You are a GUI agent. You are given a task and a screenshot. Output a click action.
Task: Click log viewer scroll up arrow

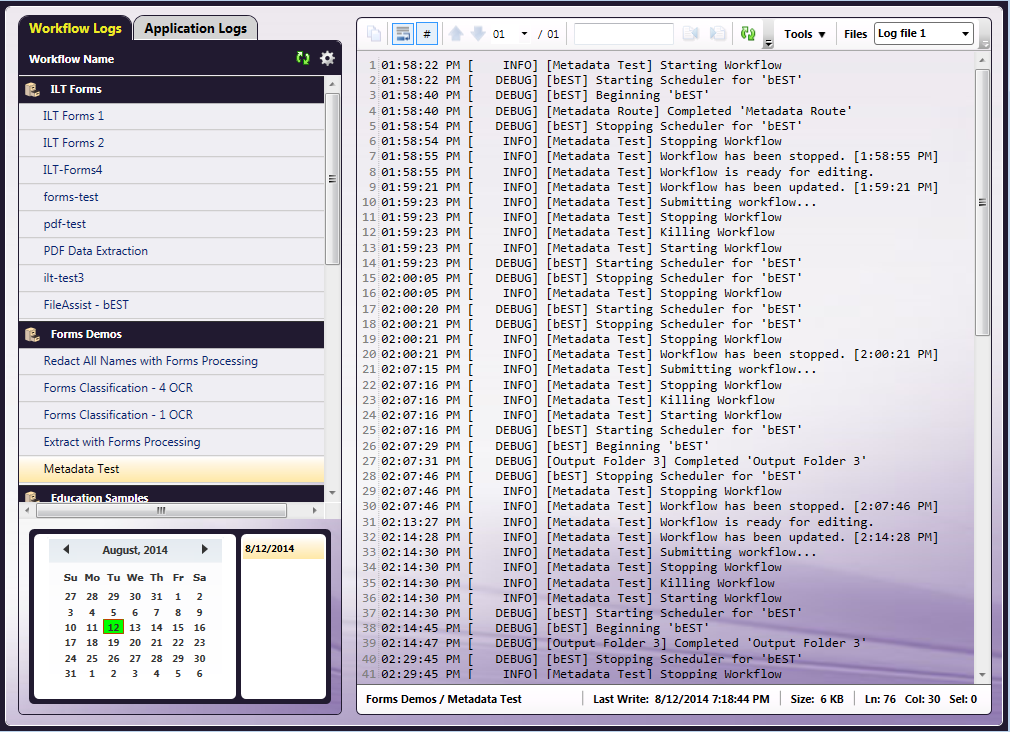click(982, 60)
